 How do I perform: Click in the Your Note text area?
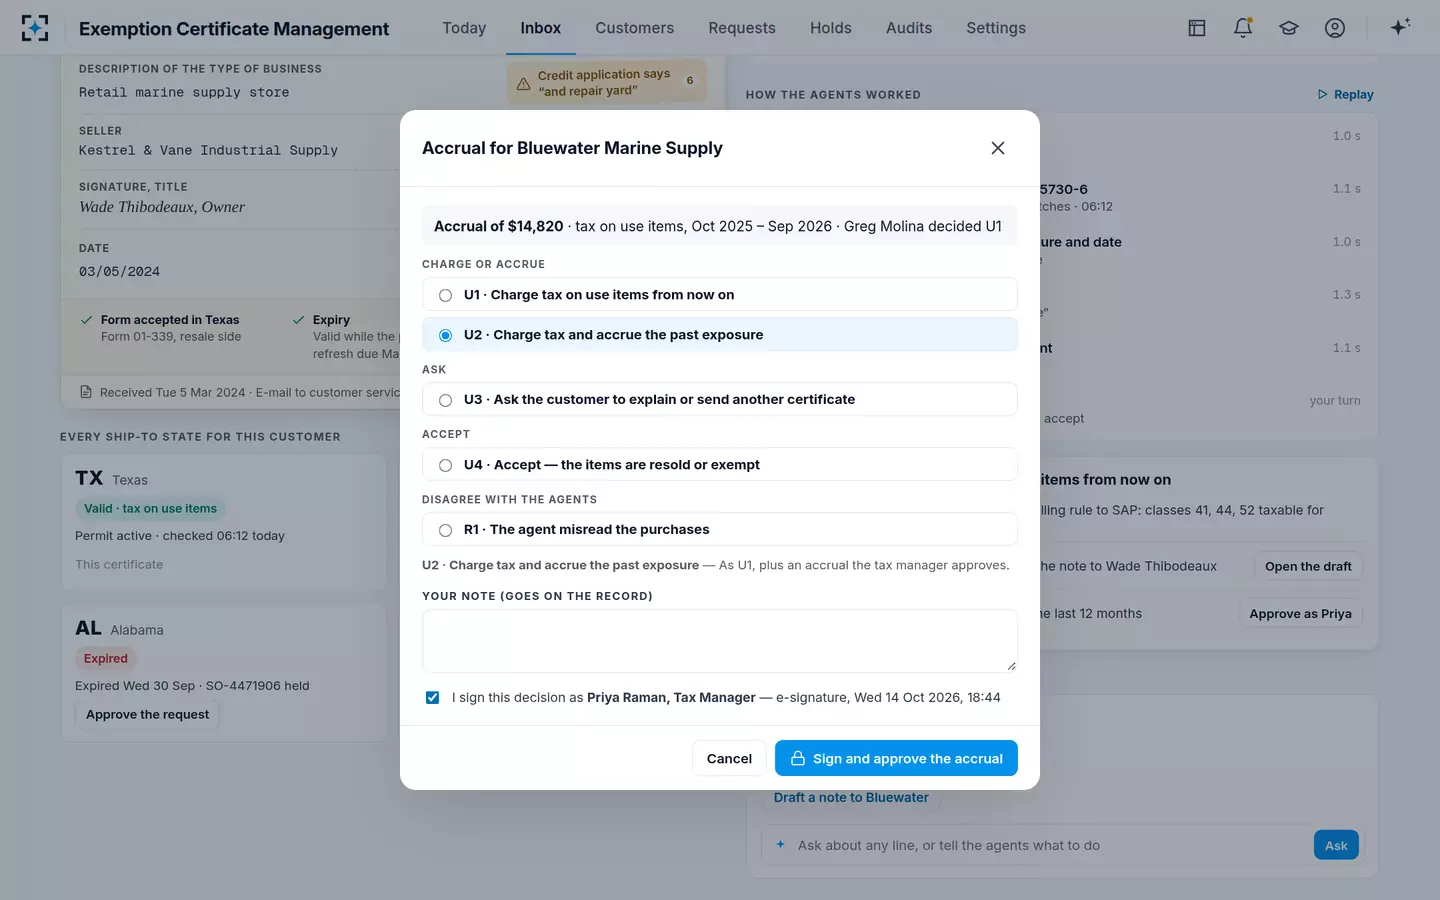720,641
